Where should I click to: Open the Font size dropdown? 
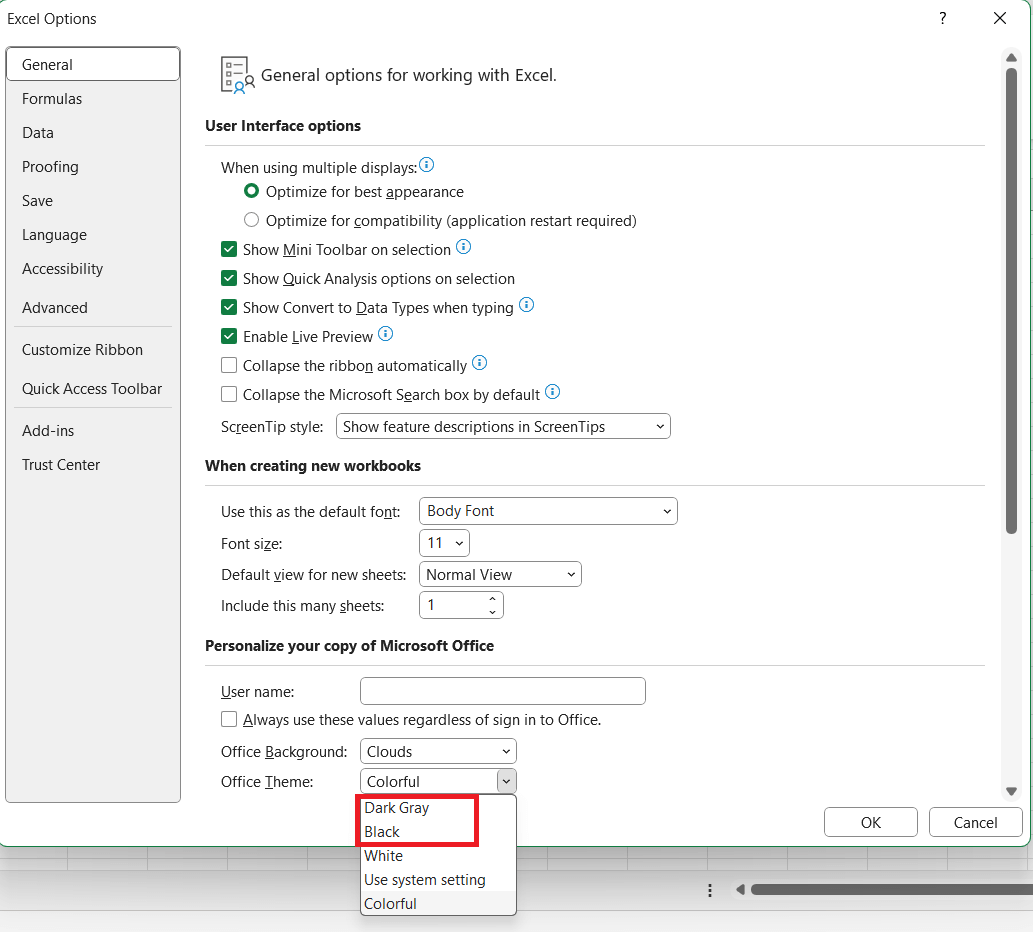click(444, 543)
